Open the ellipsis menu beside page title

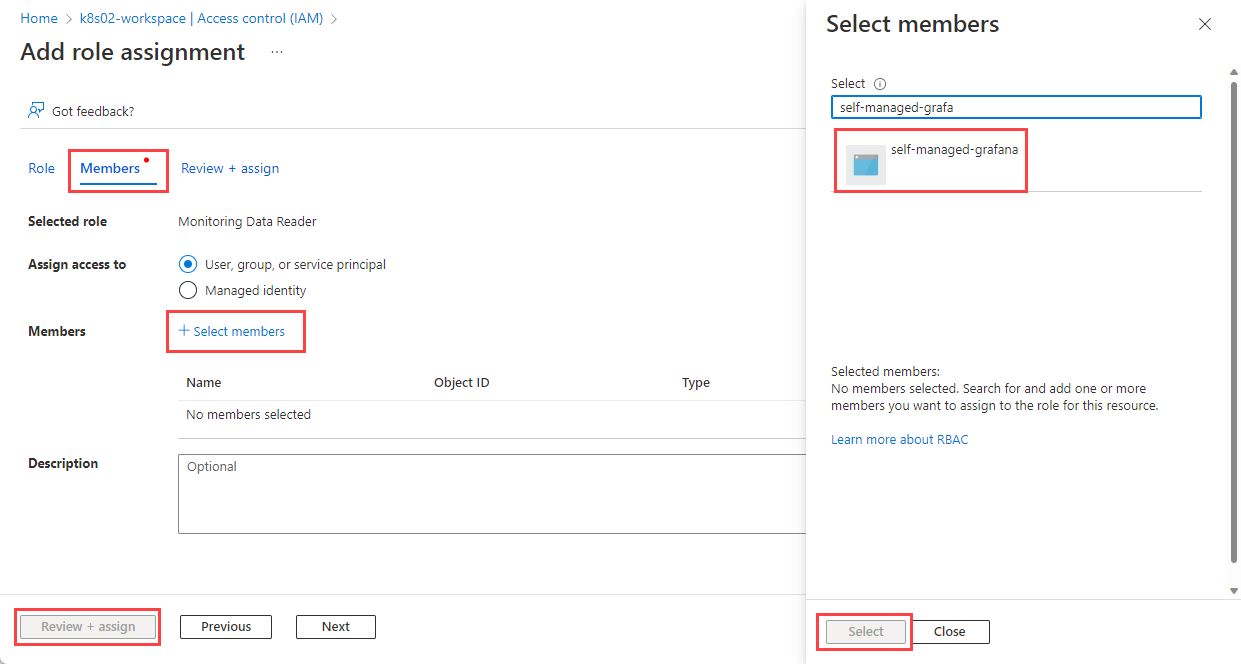(277, 52)
